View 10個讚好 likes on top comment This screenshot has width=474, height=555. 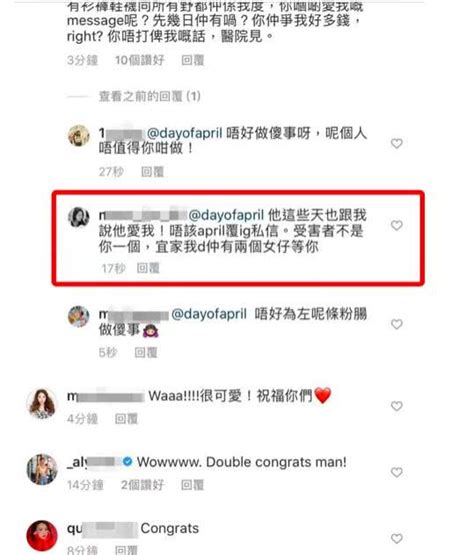pyautogui.click(x=139, y=60)
